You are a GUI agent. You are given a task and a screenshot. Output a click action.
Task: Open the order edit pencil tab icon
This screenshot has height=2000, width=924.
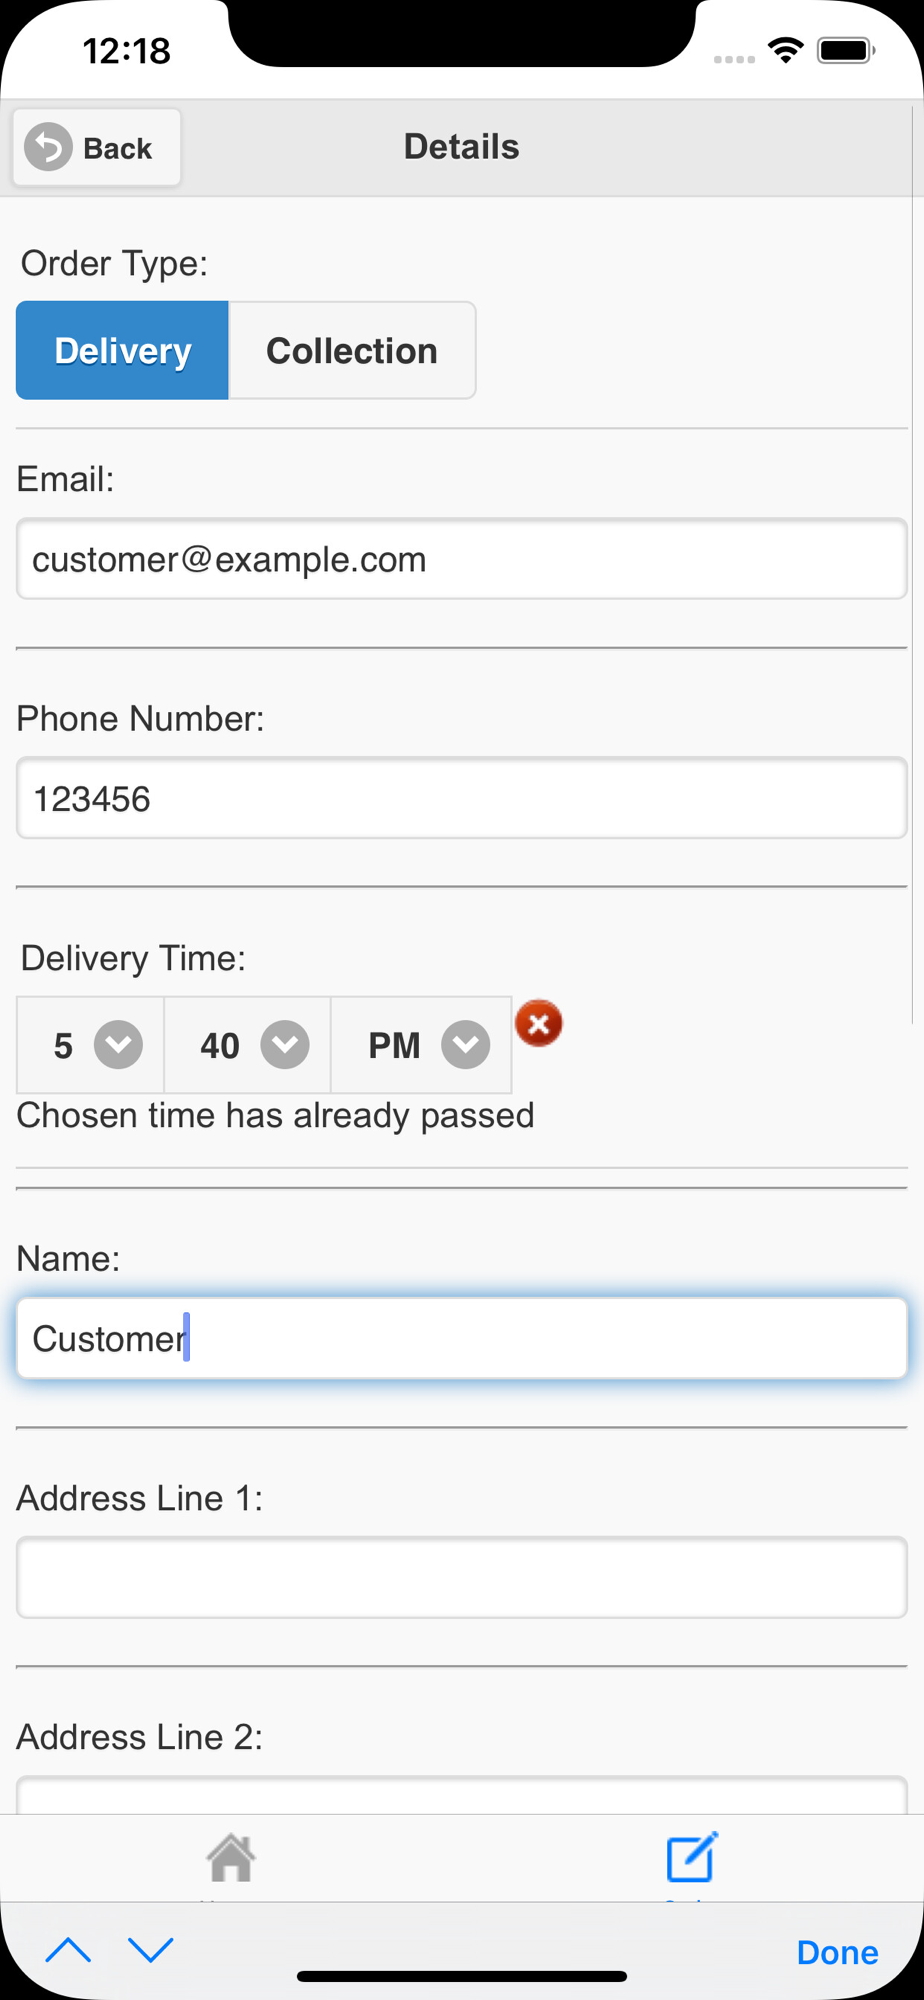click(692, 1858)
